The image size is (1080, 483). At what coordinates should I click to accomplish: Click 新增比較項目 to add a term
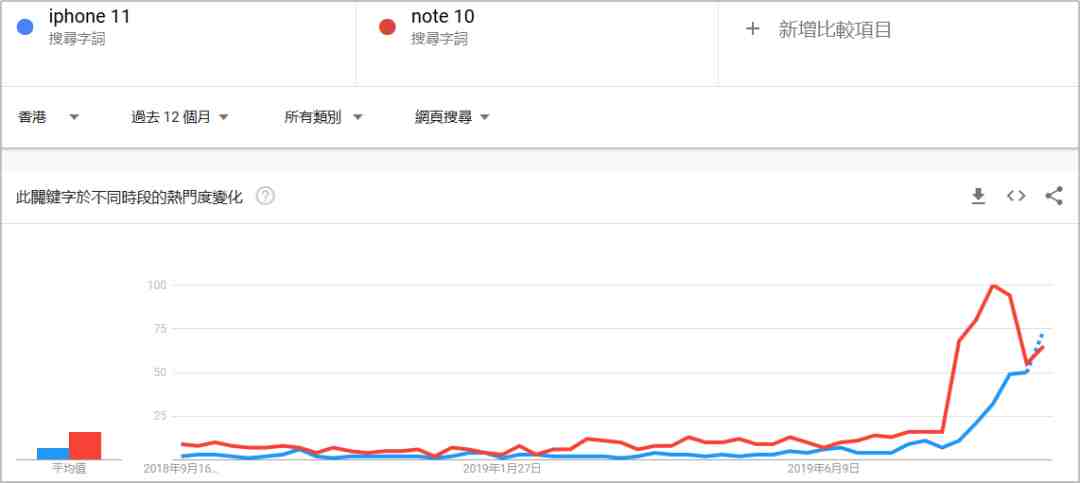pos(835,29)
